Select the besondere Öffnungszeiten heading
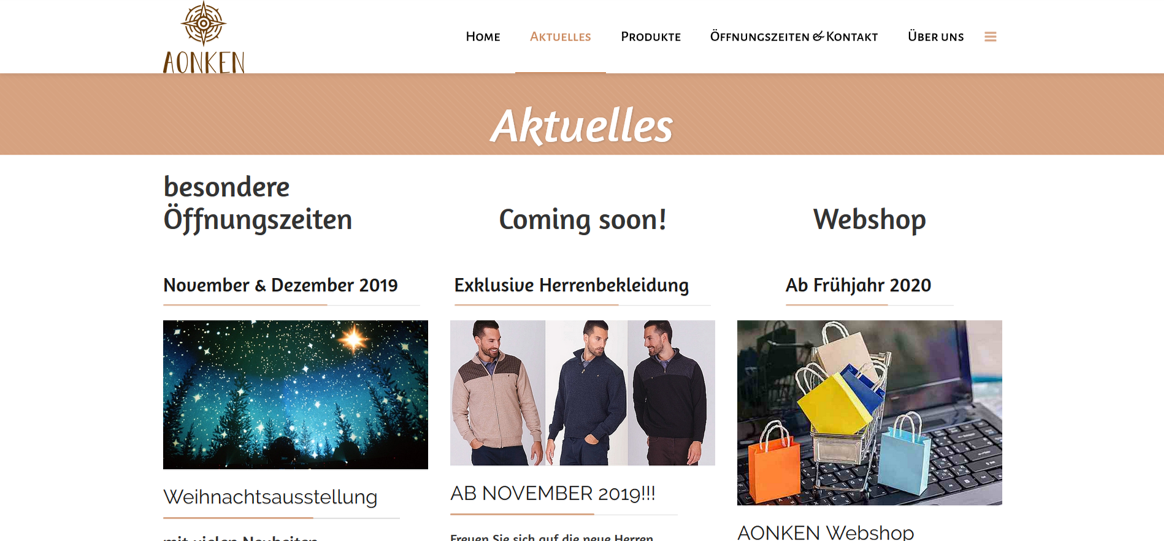 tap(258, 203)
